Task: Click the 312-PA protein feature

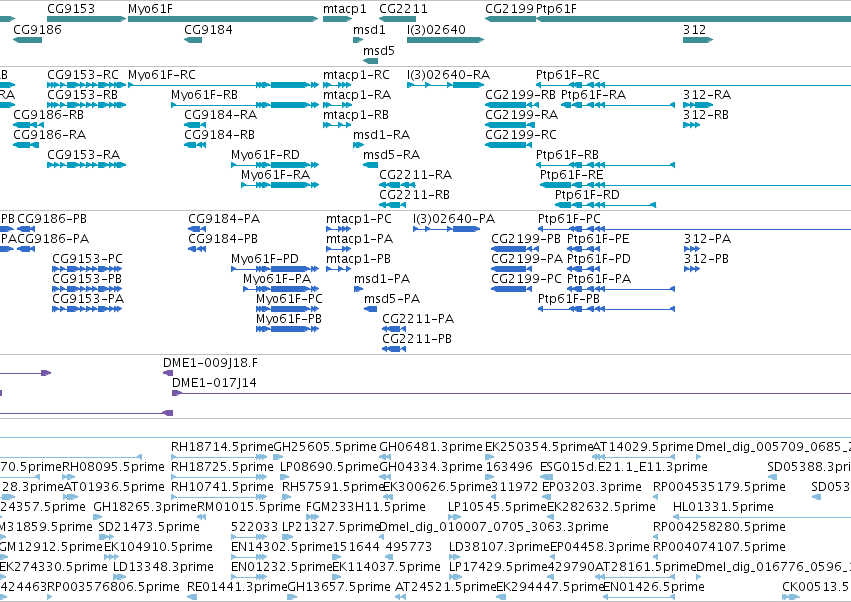Action: pyautogui.click(x=692, y=249)
